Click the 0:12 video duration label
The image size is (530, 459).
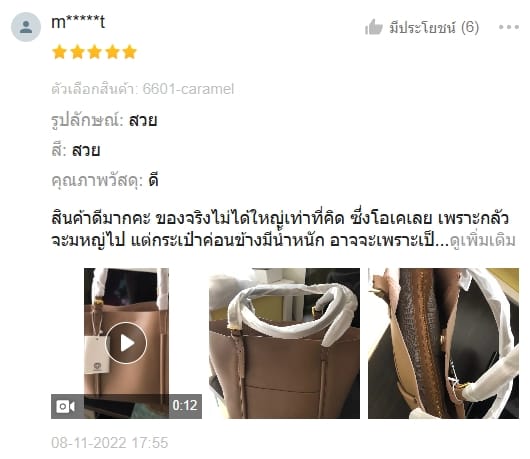pyautogui.click(x=185, y=405)
